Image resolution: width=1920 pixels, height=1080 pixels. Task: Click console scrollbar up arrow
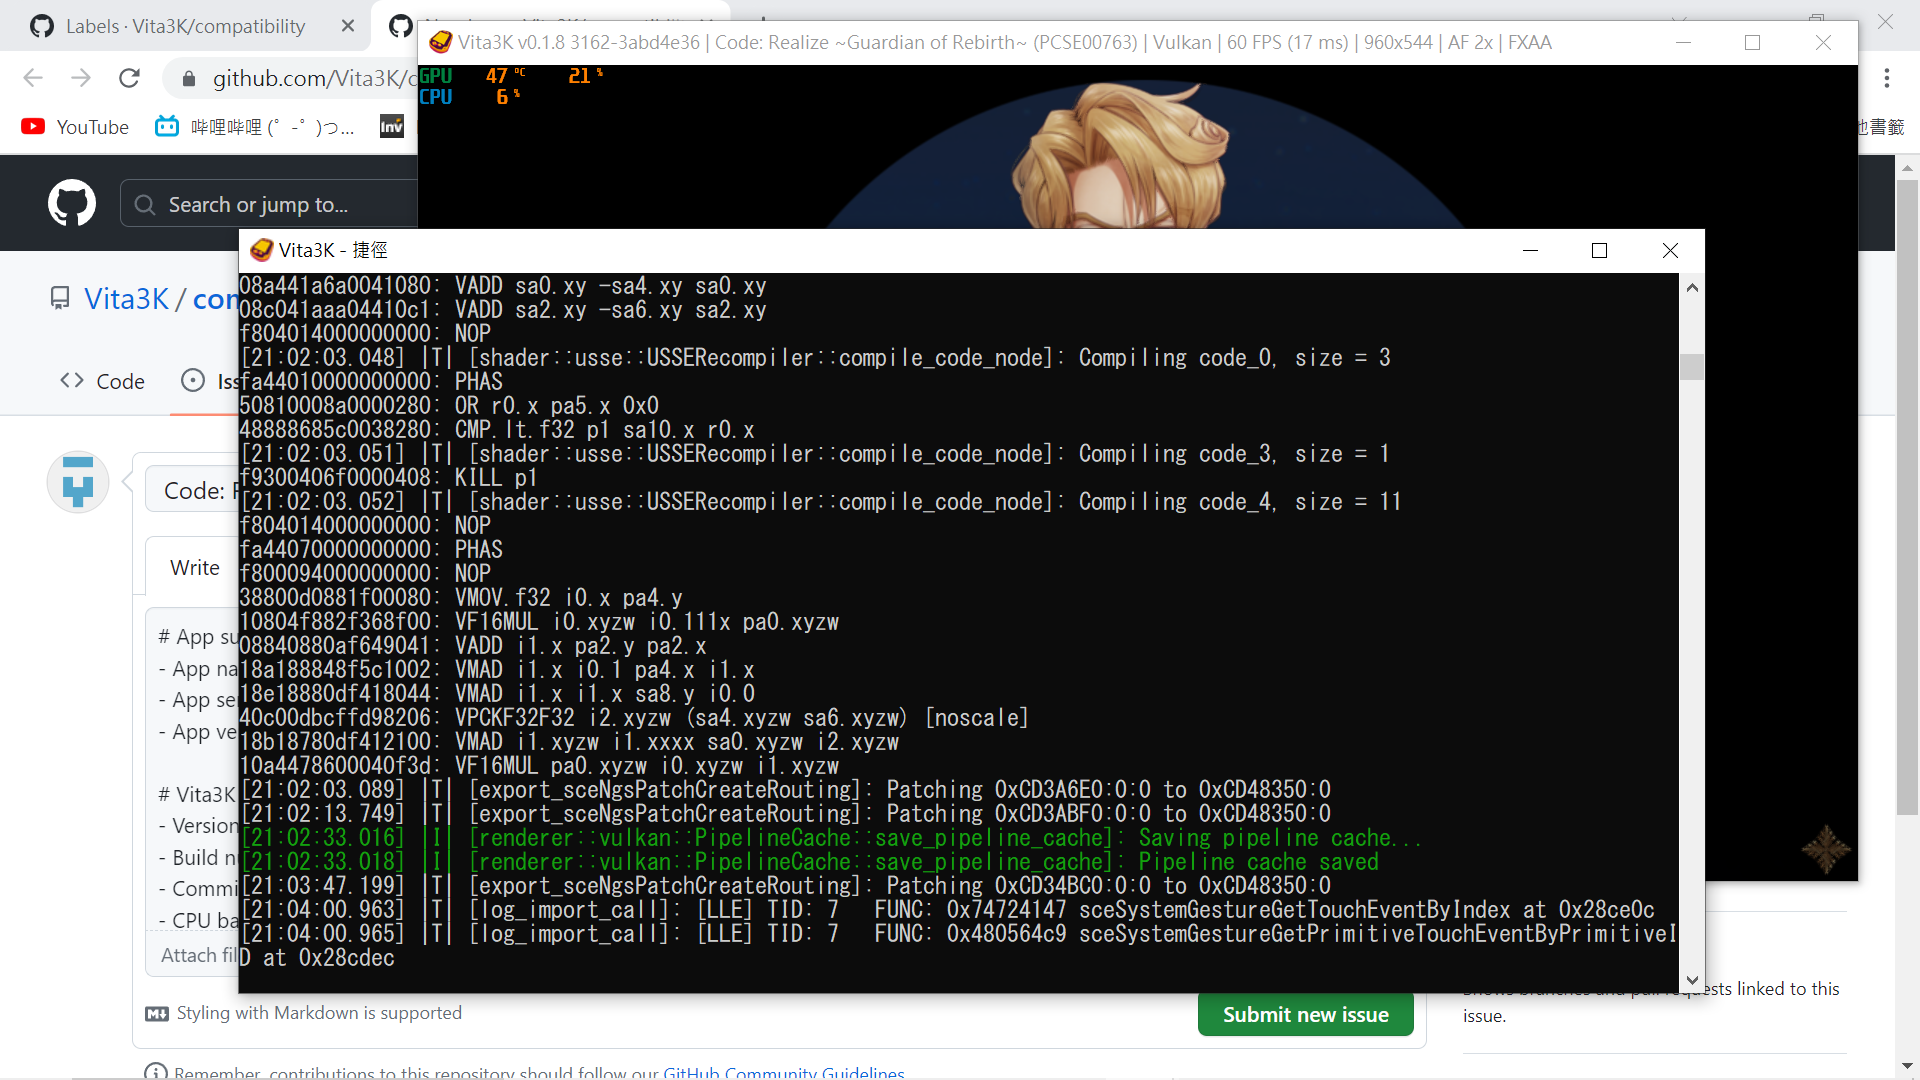(x=1692, y=288)
